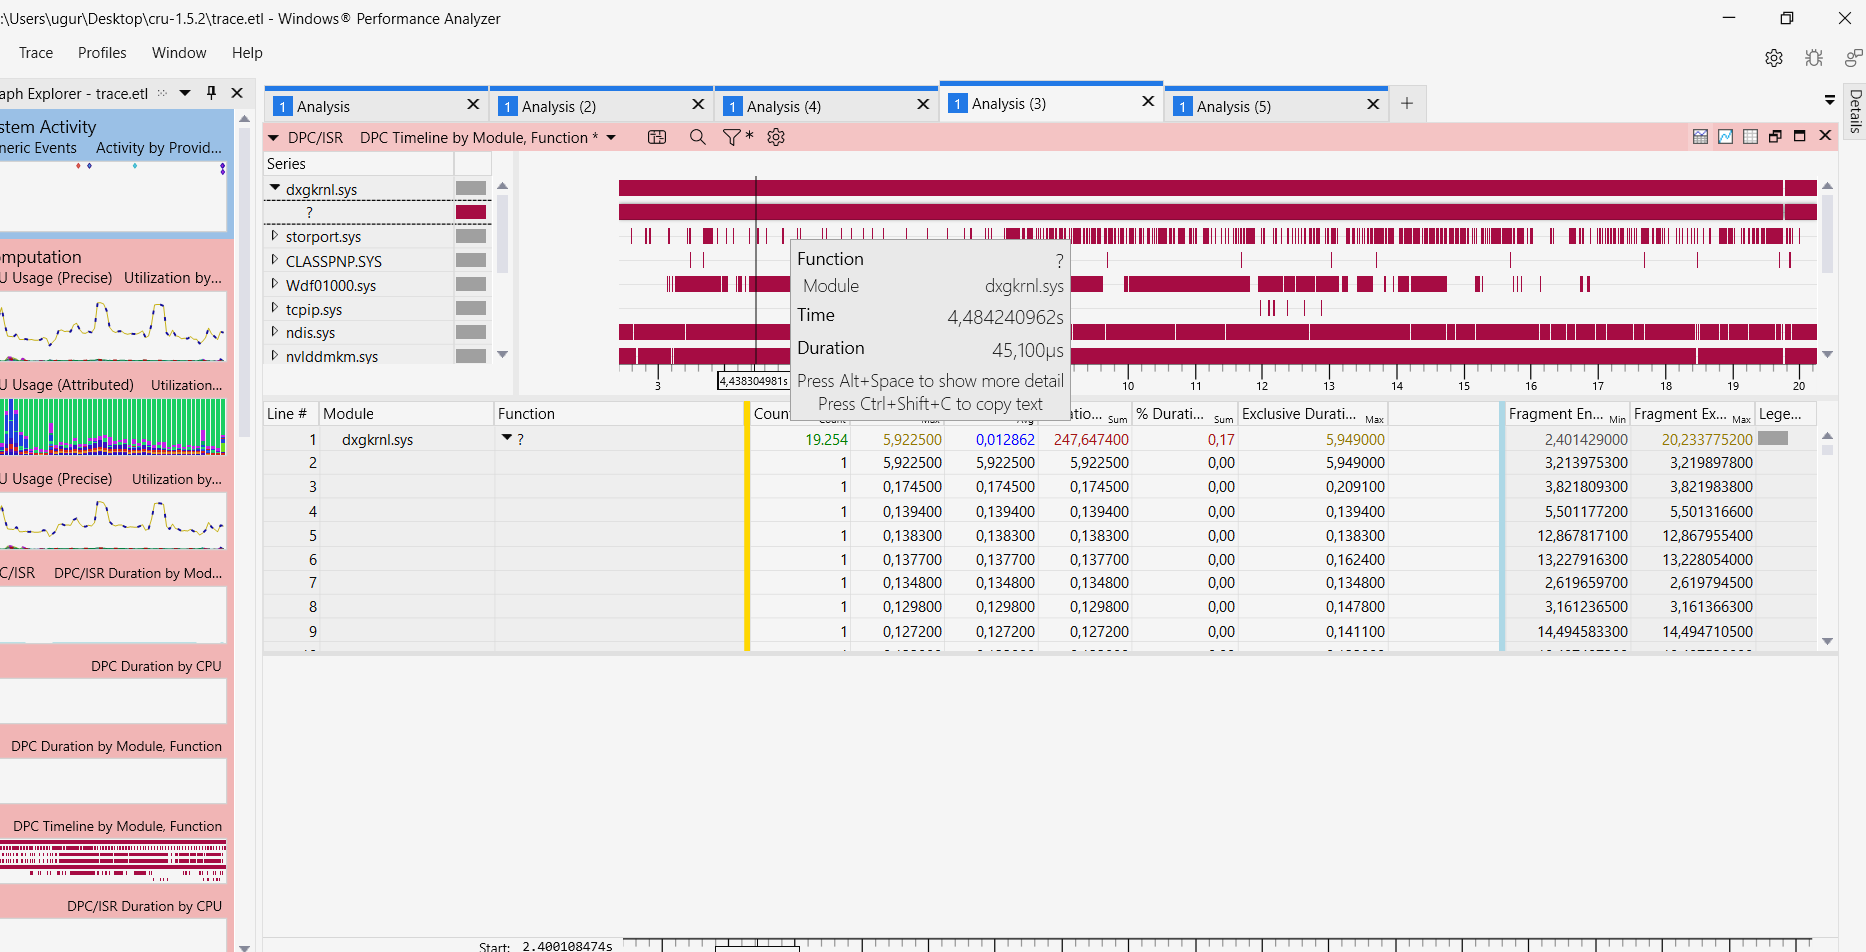Toggle nvlddmkm.sys series visibility box
The image size is (1866, 952).
471,356
